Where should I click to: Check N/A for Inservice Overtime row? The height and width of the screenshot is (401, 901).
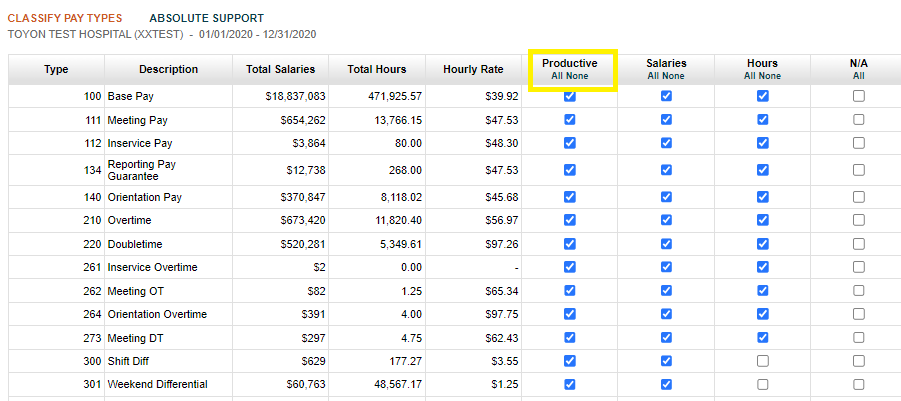(x=858, y=267)
